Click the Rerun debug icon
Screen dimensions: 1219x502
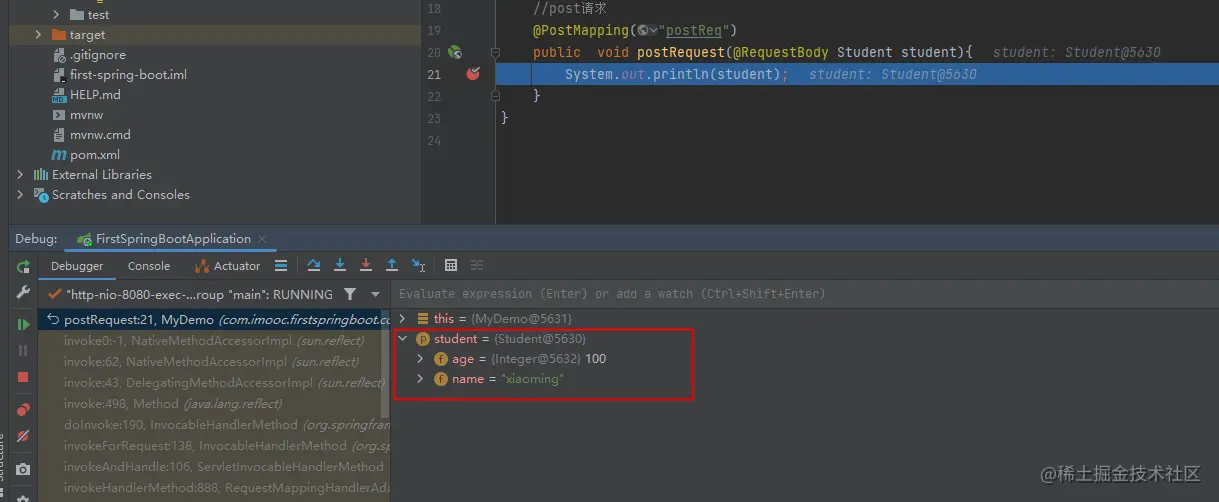23,267
